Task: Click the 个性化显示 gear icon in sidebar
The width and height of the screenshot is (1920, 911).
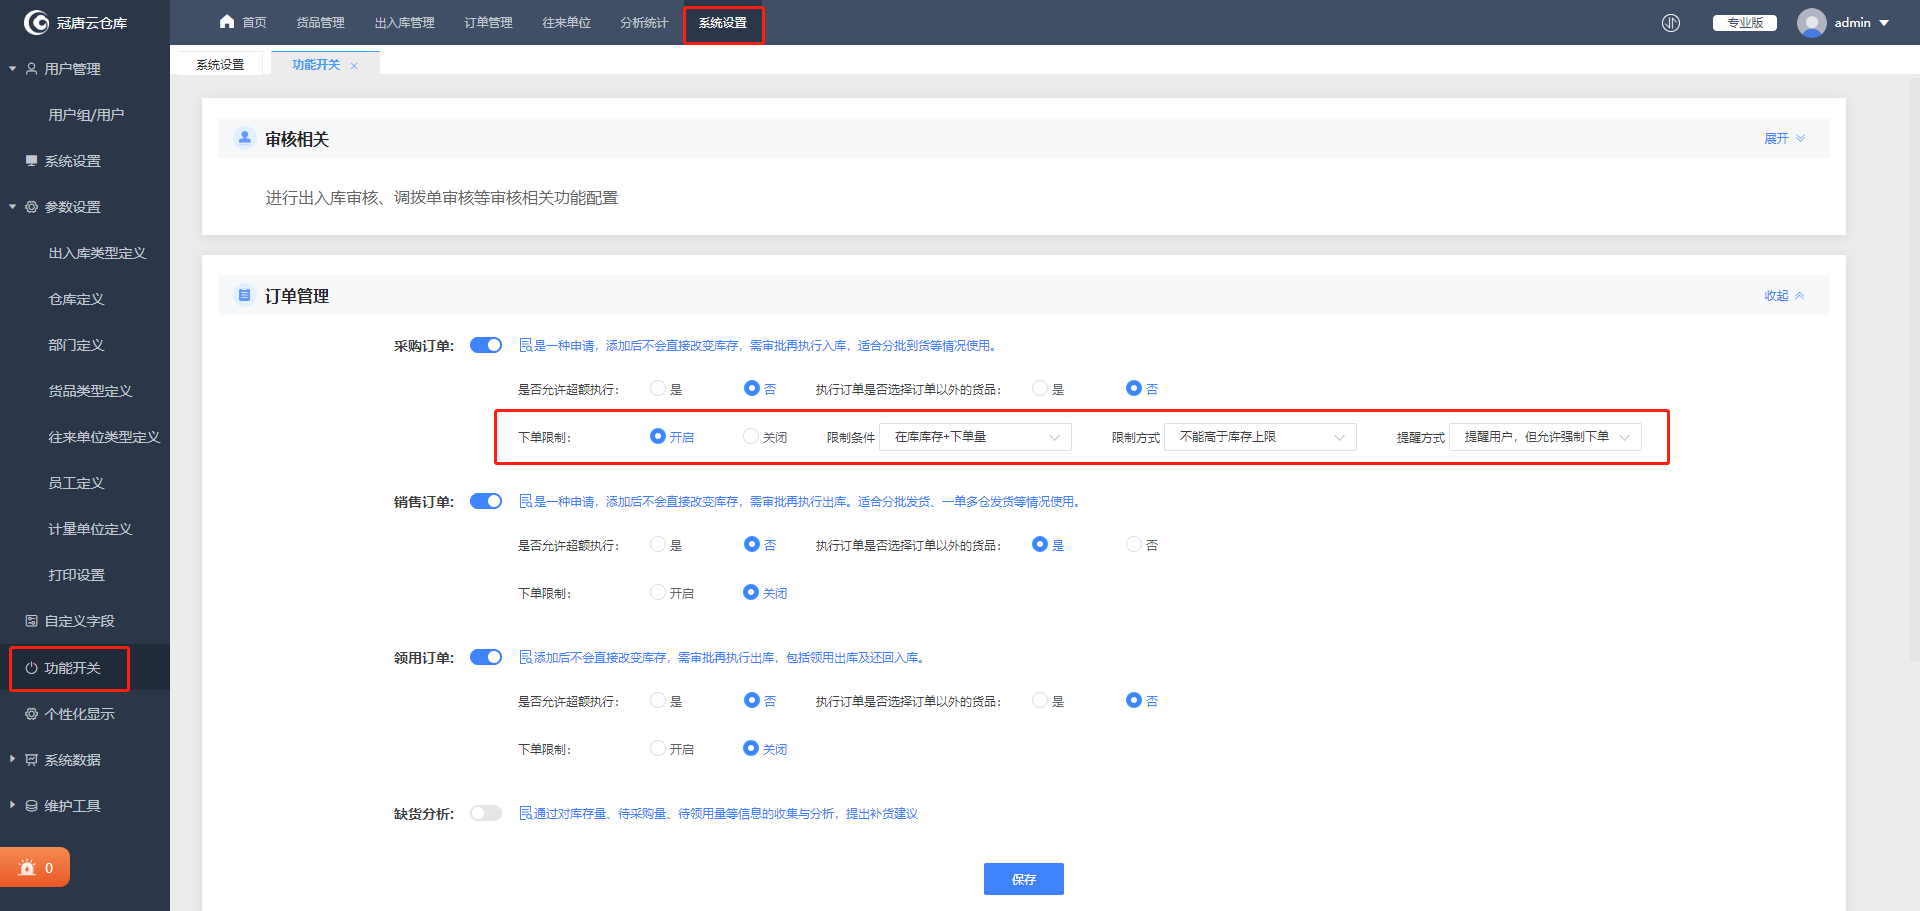Action: coord(31,714)
